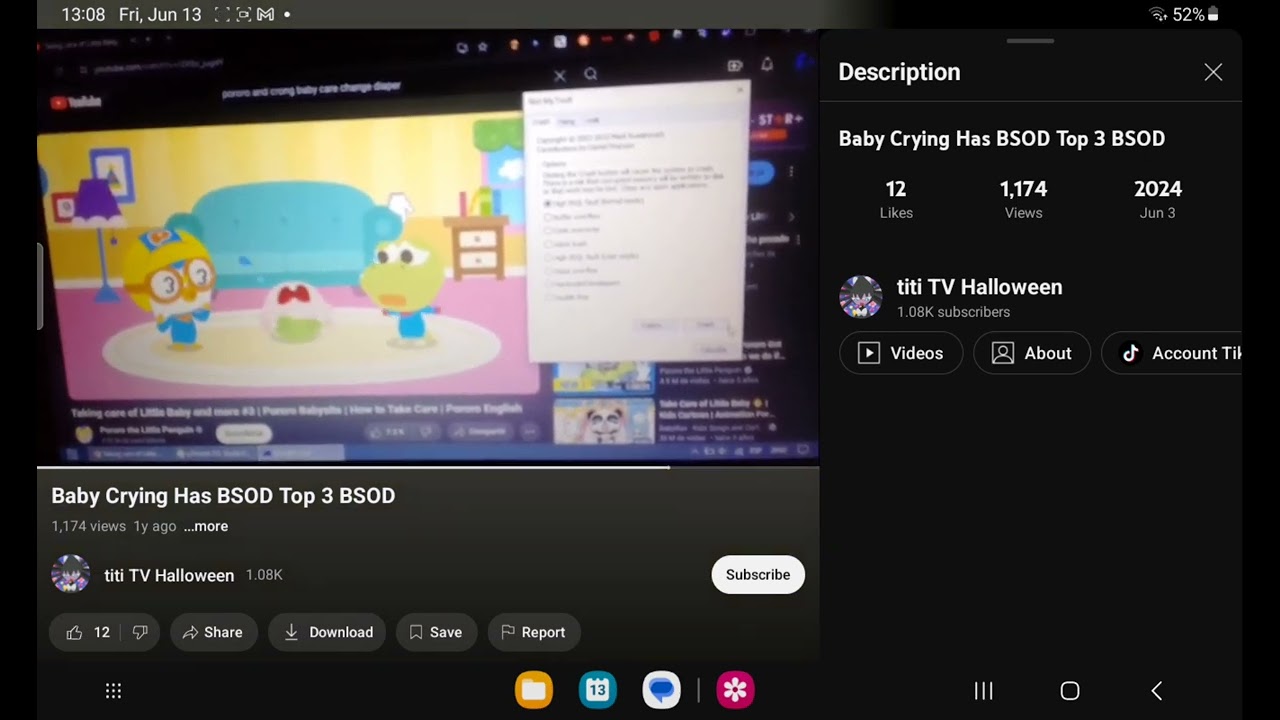The width and height of the screenshot is (1280, 720).
Task: Tap the back navigation arrow
Action: click(1156, 691)
